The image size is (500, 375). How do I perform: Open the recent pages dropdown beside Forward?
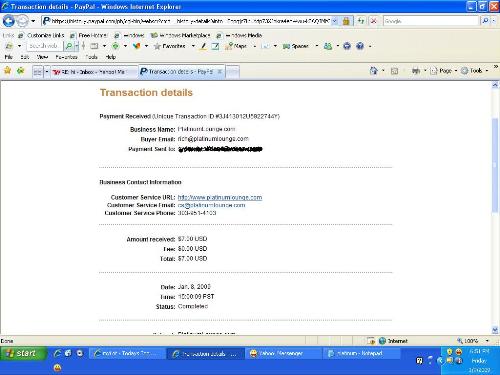pyautogui.click(x=33, y=21)
